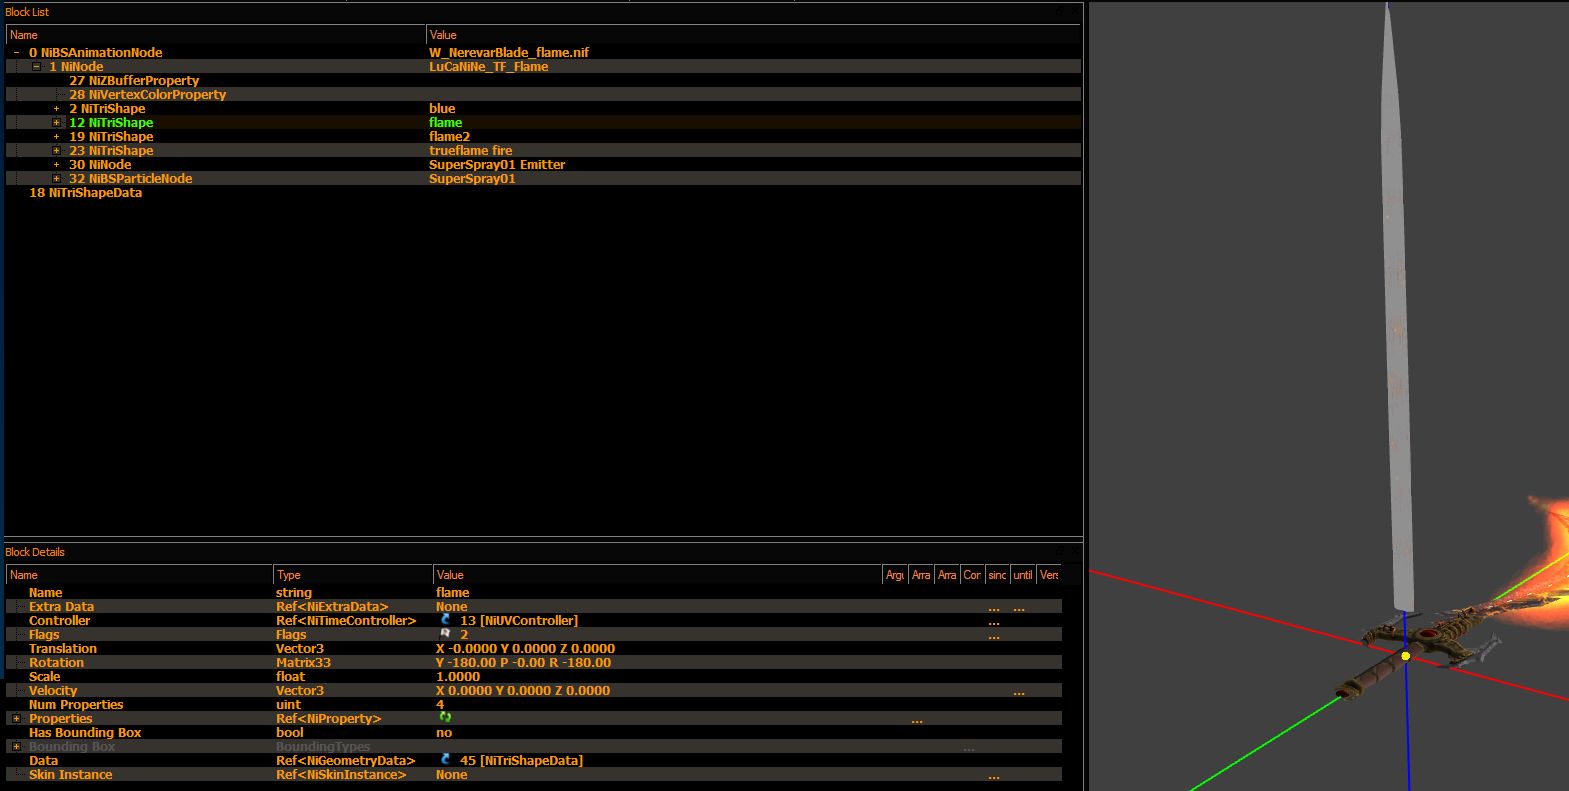Sort Block List by the Name column header
This screenshot has width=1569, height=791.
click(x=216, y=35)
